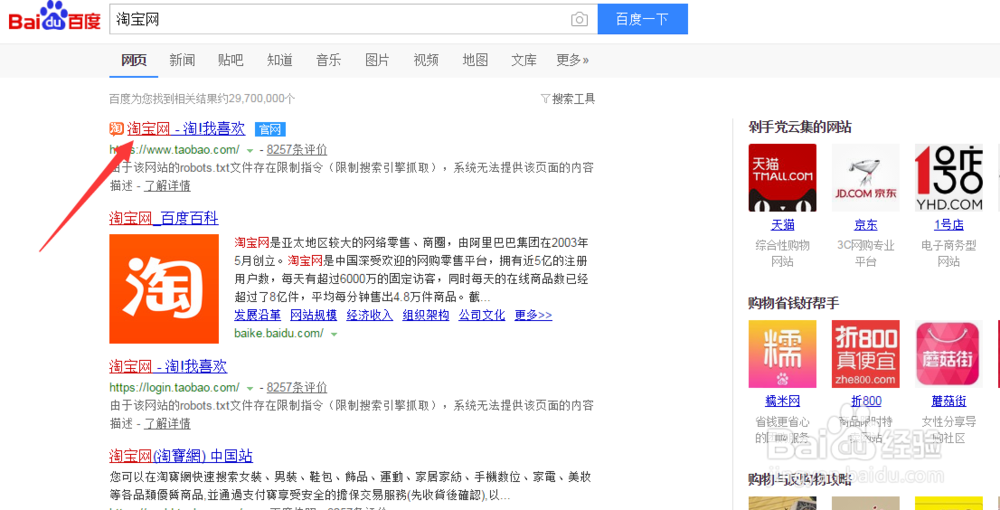
Task: Open the 经济收入 sublink
Action: tap(370, 315)
